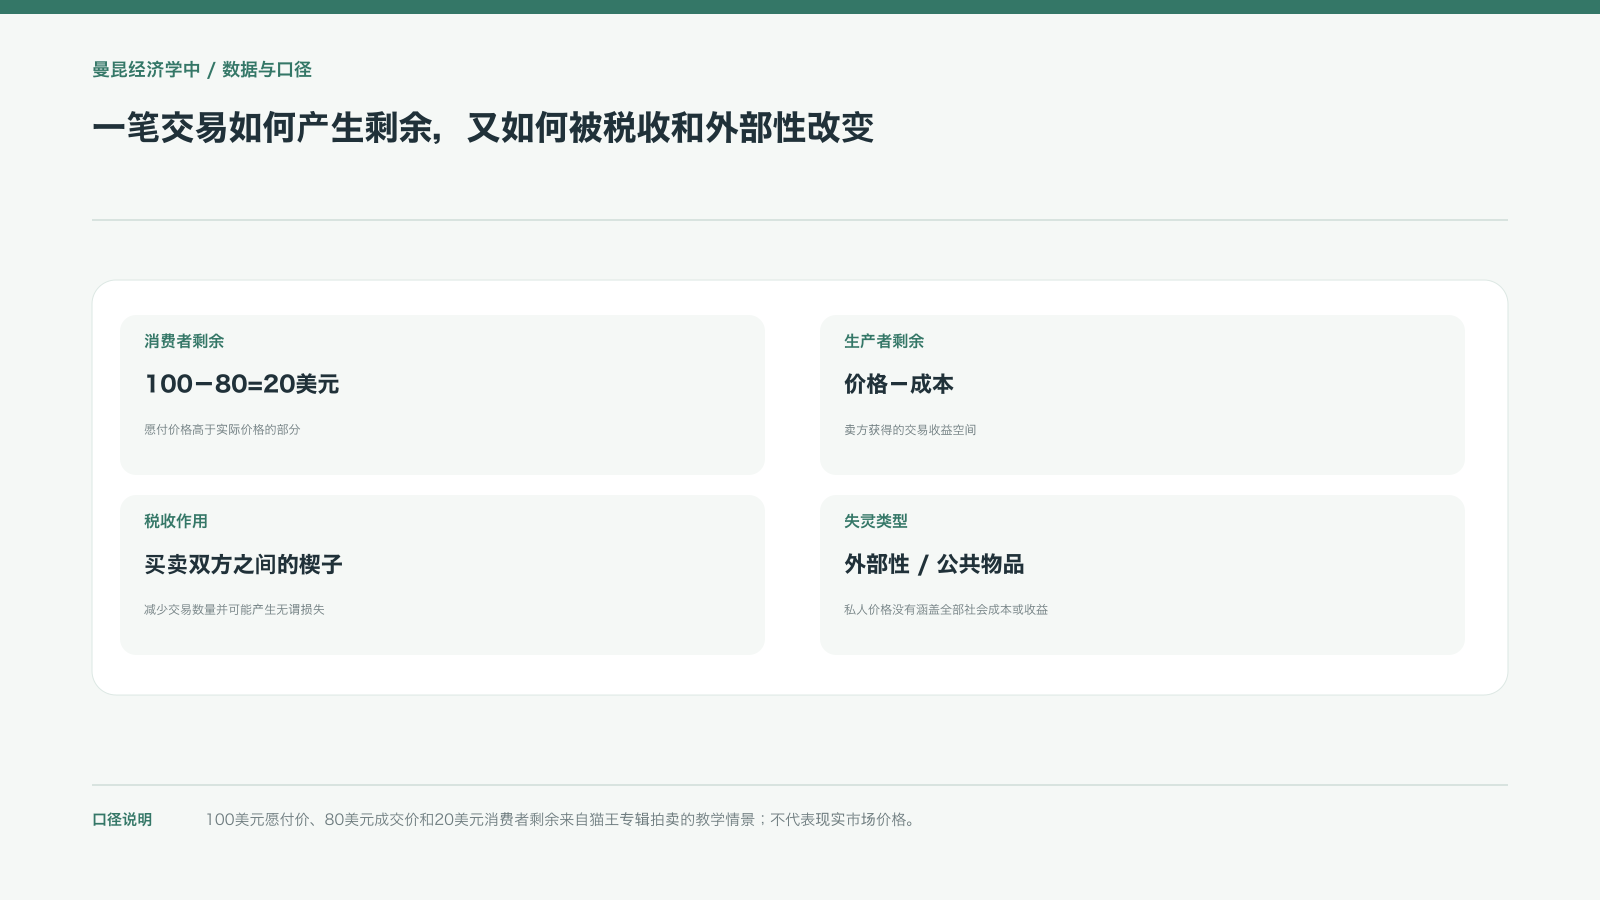
Task: Click the breadcrumb 曼昆经济学中 / 数据与口径
Action: pos(202,70)
